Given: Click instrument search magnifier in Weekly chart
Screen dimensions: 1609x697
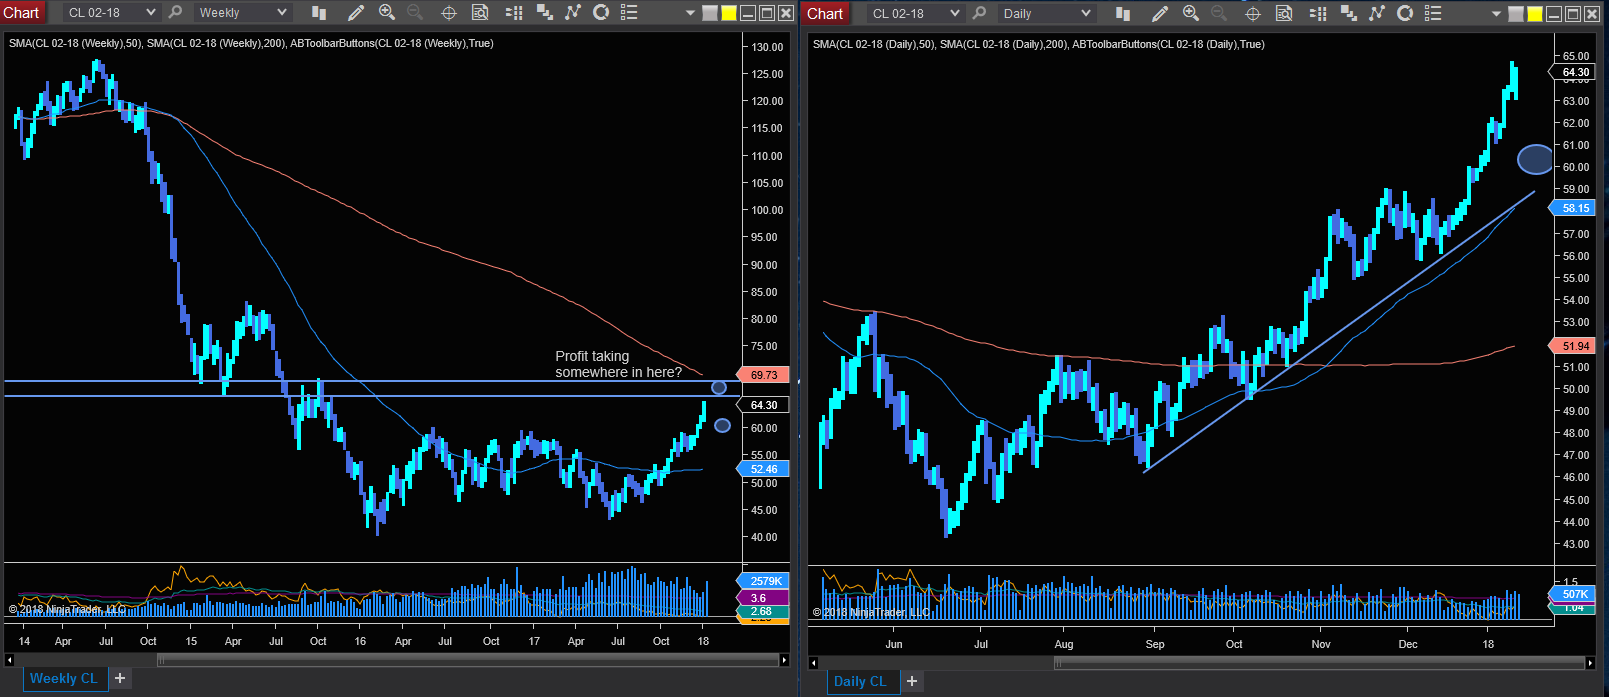Looking at the screenshot, I should coord(175,13).
